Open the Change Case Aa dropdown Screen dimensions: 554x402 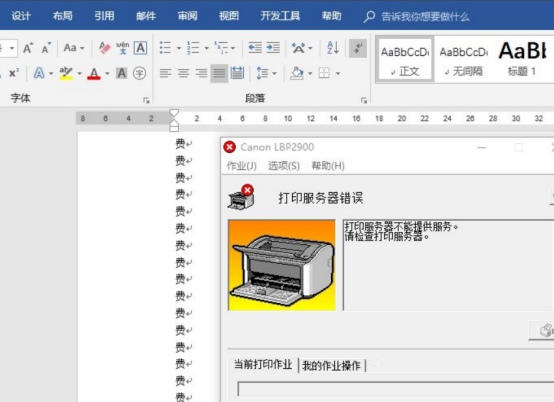pyautogui.click(x=73, y=48)
